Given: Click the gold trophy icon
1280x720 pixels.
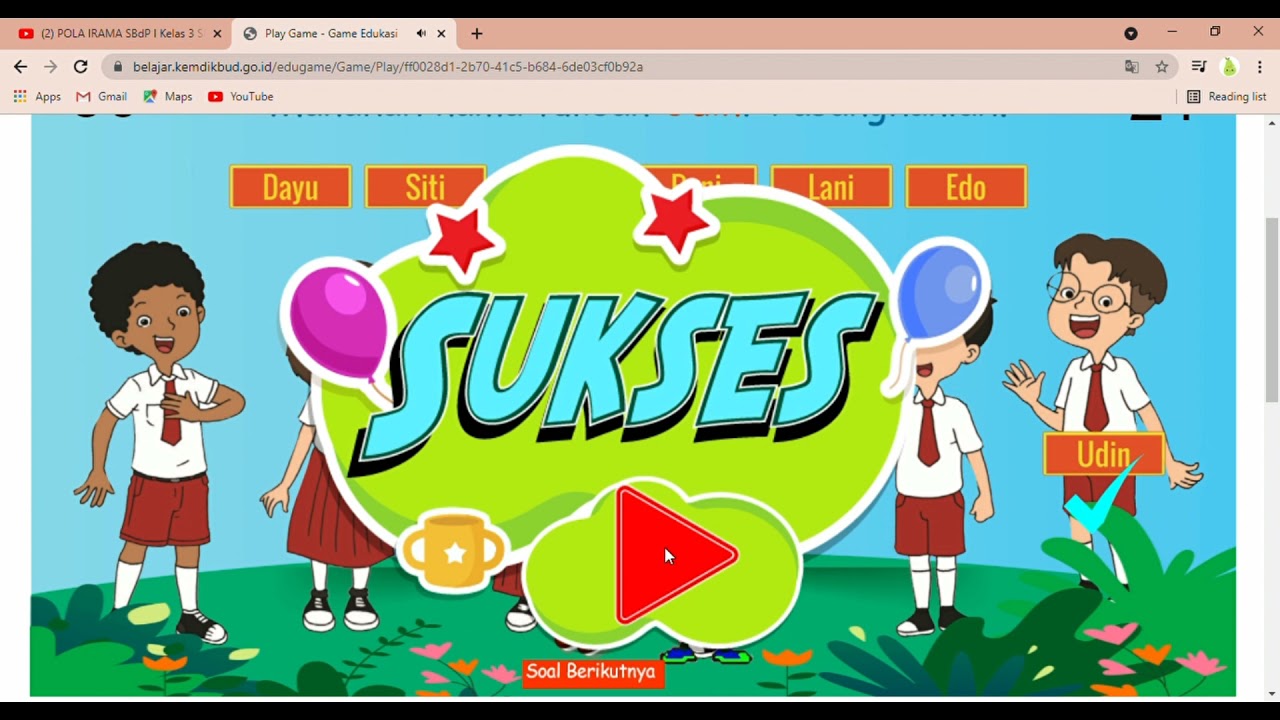Looking at the screenshot, I should 454,552.
